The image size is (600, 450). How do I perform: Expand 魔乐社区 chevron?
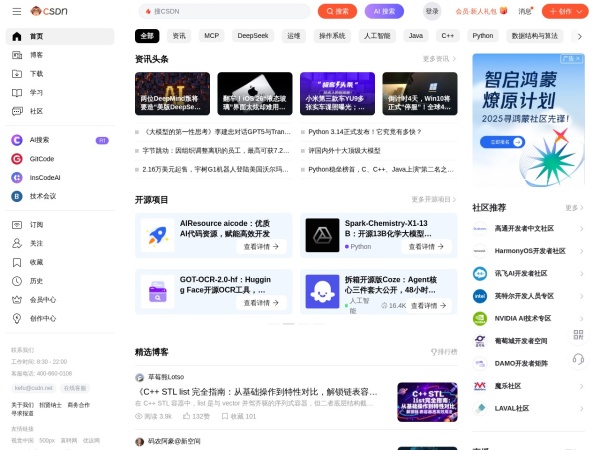(x=581, y=386)
